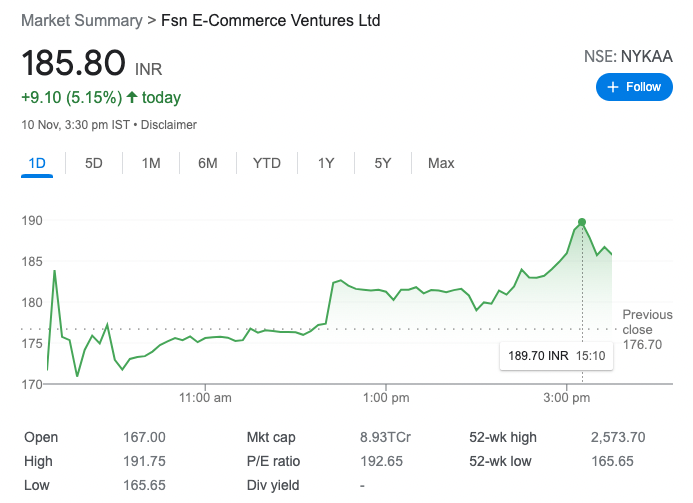
Task: Switch to the YTD tab
Action: point(267,164)
